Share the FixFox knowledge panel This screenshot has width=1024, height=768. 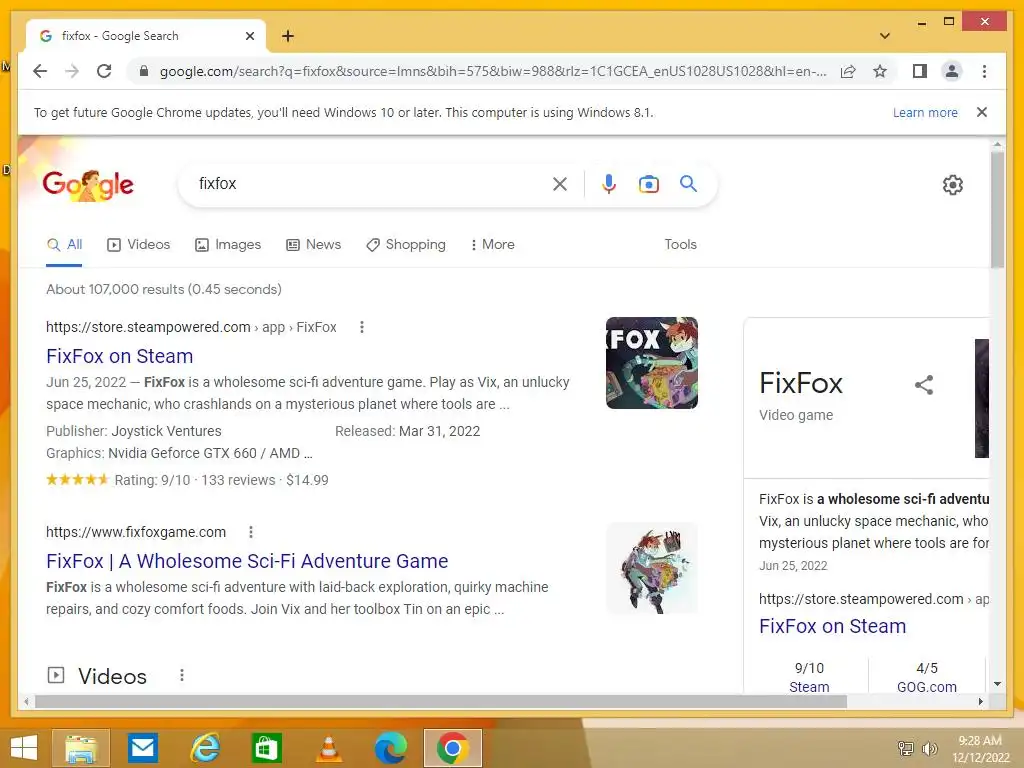tap(924, 385)
